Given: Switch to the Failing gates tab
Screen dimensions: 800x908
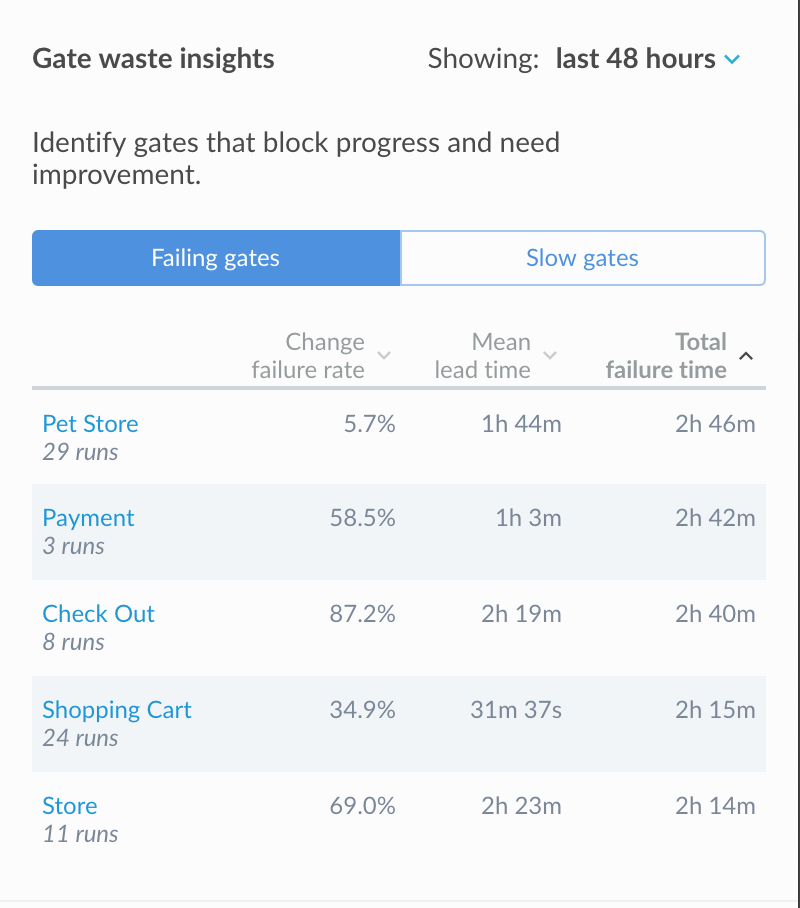Looking at the screenshot, I should click(216, 258).
